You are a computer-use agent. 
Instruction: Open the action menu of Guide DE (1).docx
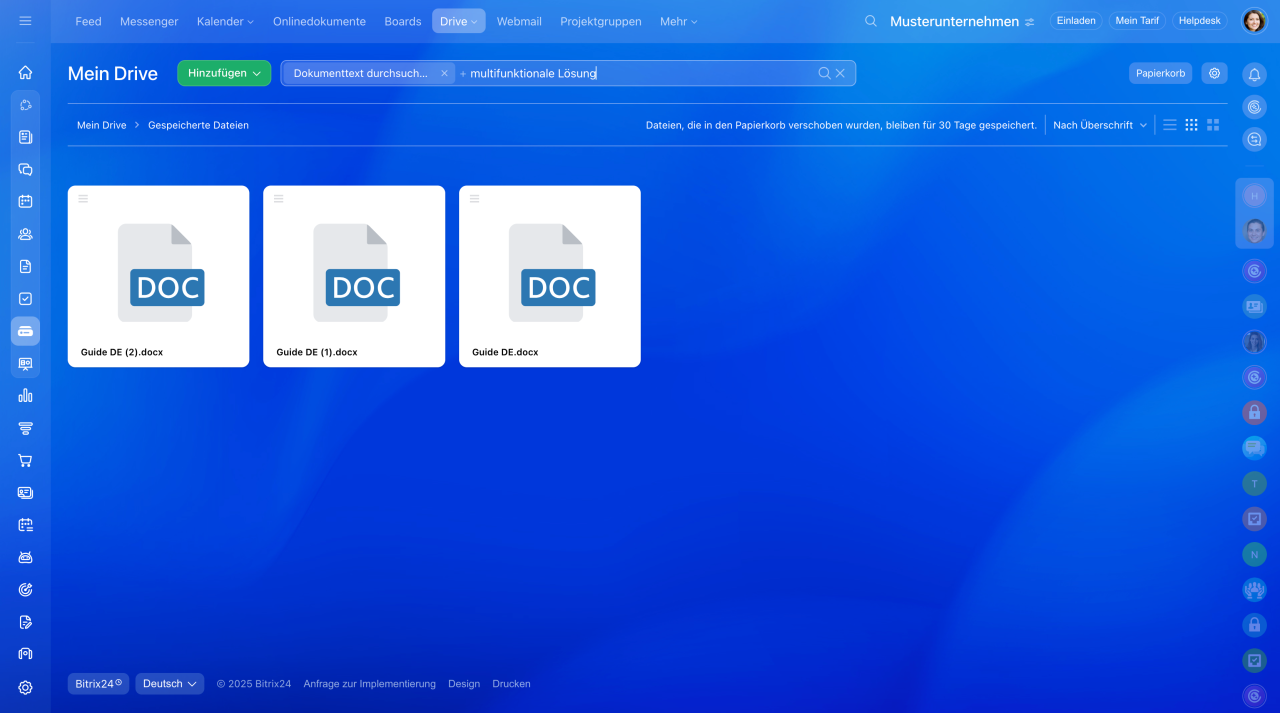(279, 199)
